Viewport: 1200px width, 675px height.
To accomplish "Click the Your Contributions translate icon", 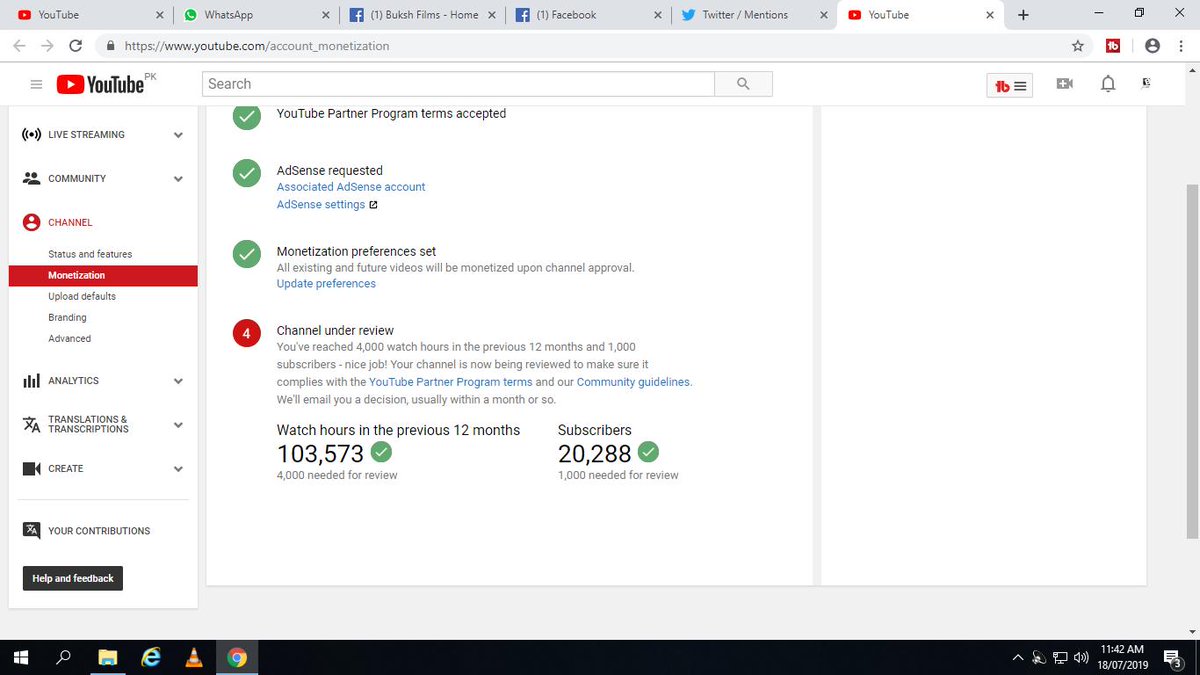I will (31, 531).
